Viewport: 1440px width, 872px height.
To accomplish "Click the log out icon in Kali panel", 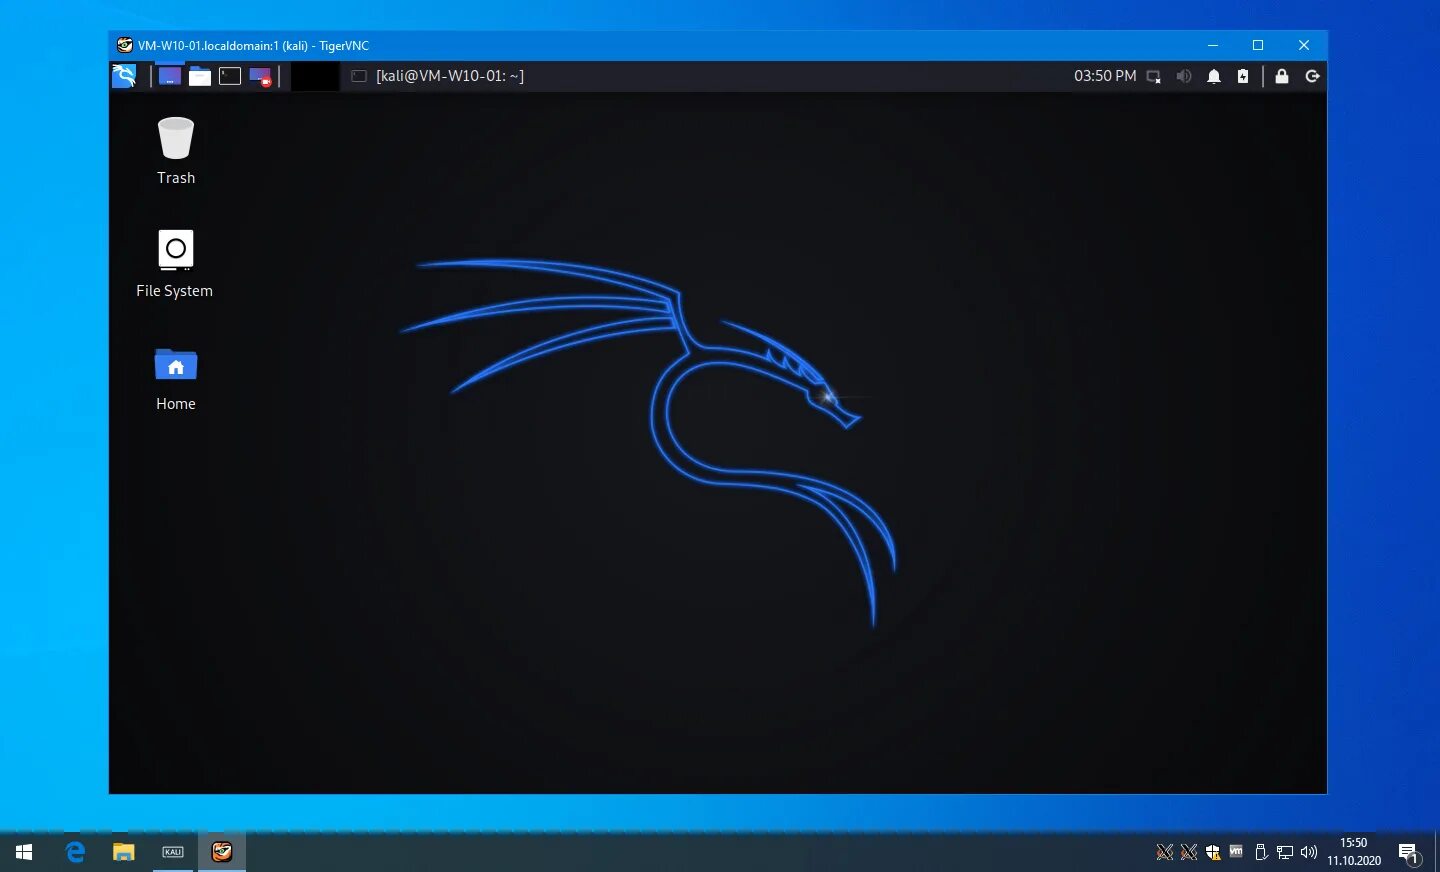I will pos(1313,76).
